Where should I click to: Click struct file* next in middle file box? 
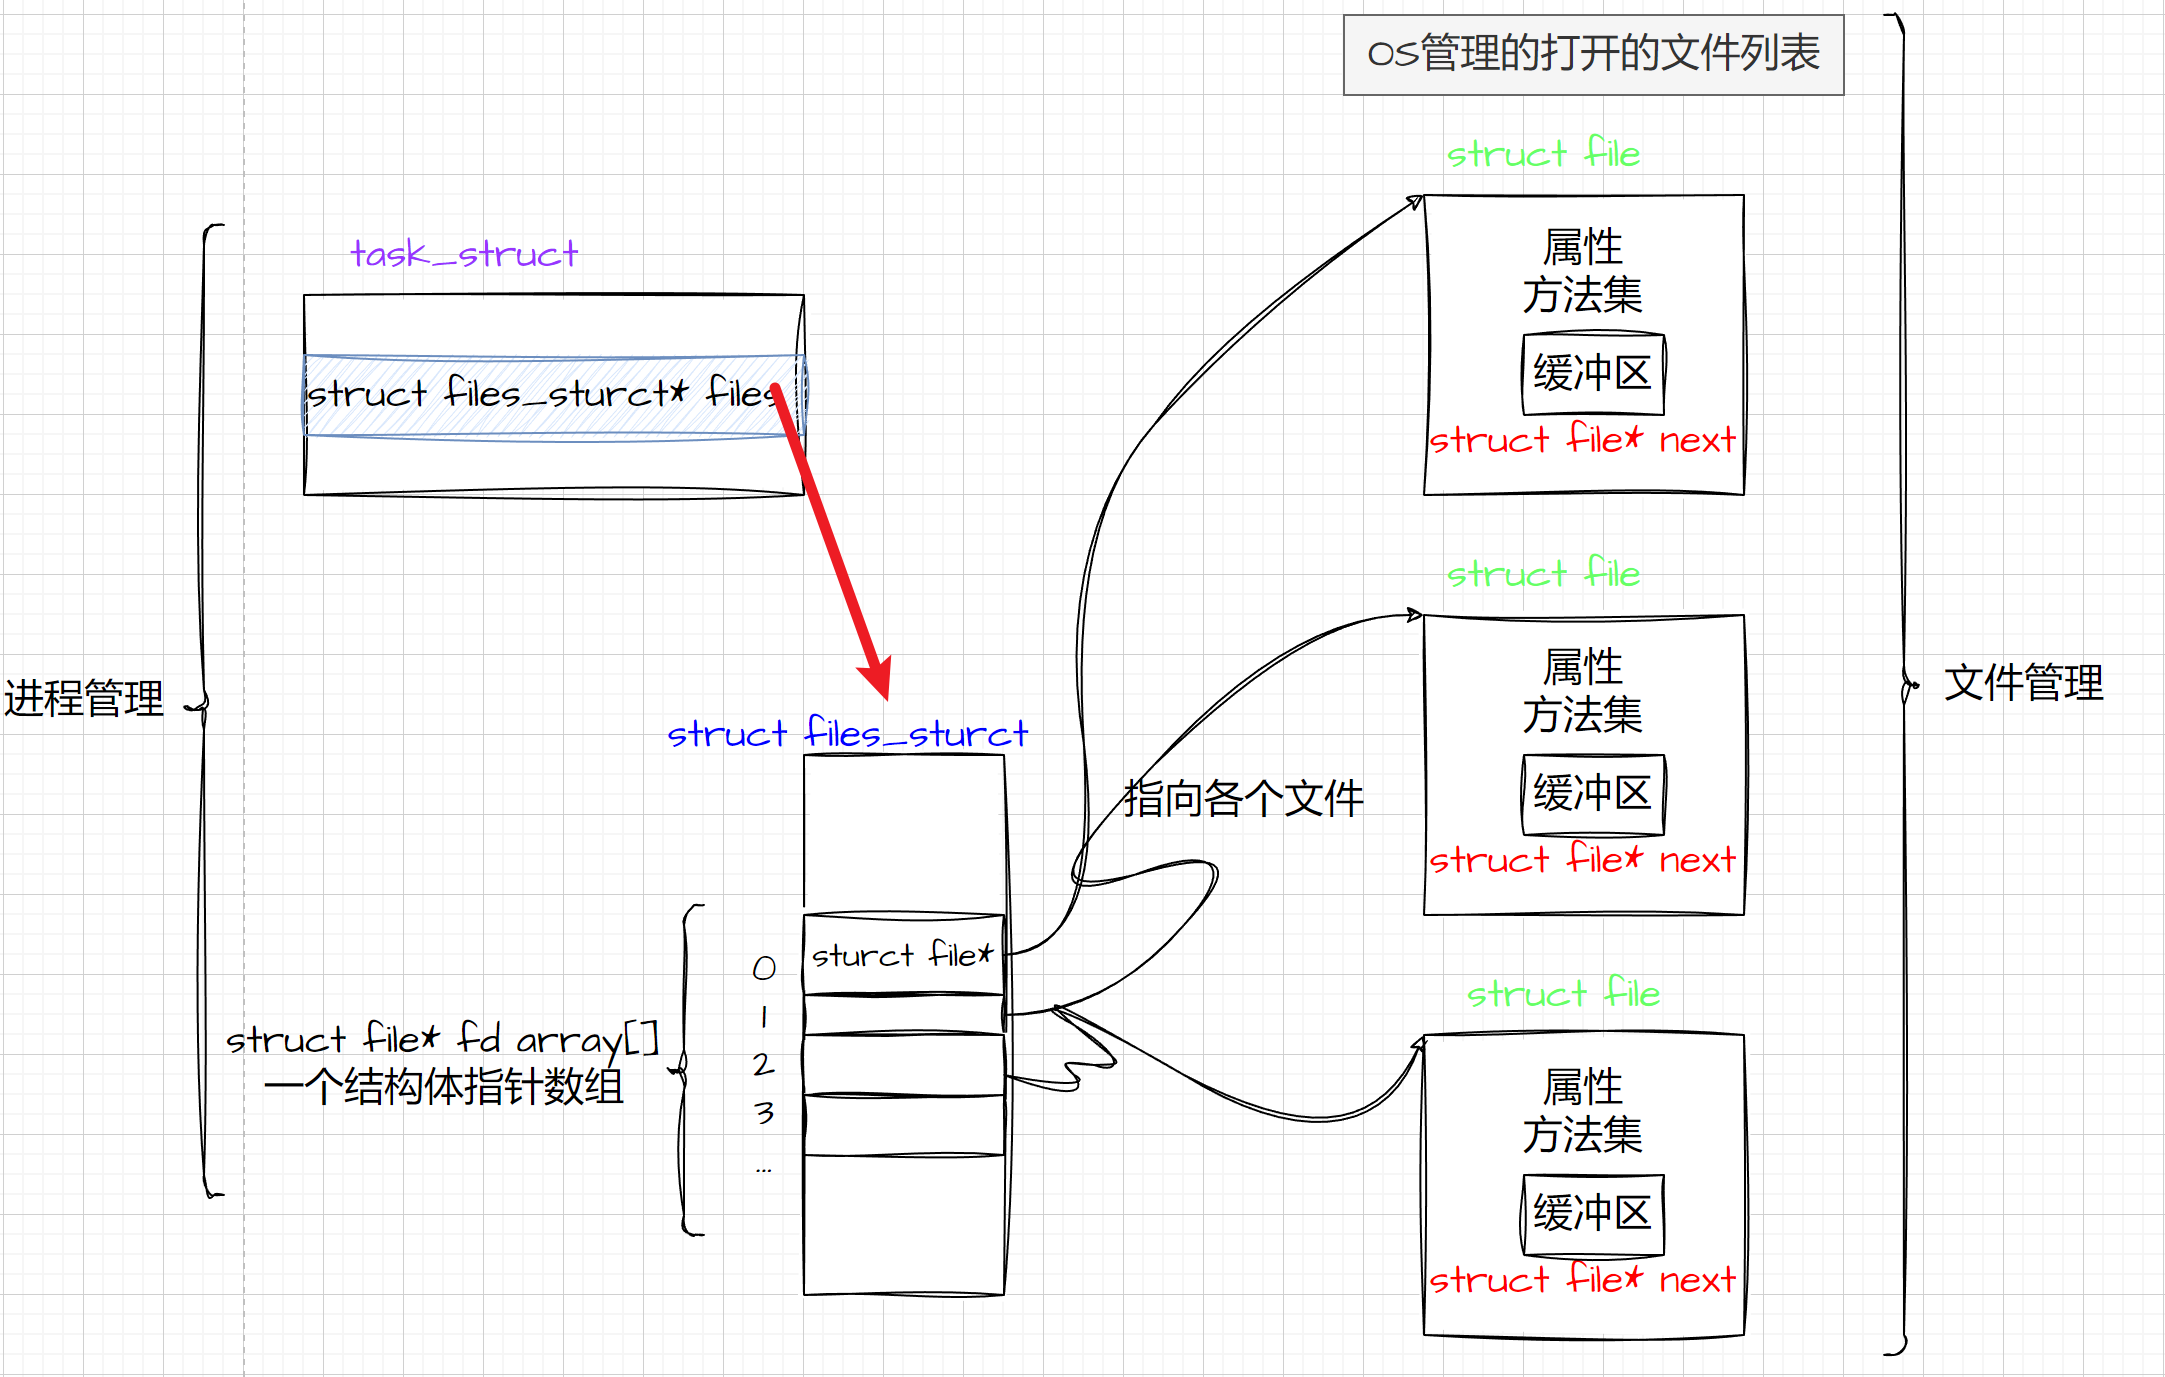tap(1583, 859)
